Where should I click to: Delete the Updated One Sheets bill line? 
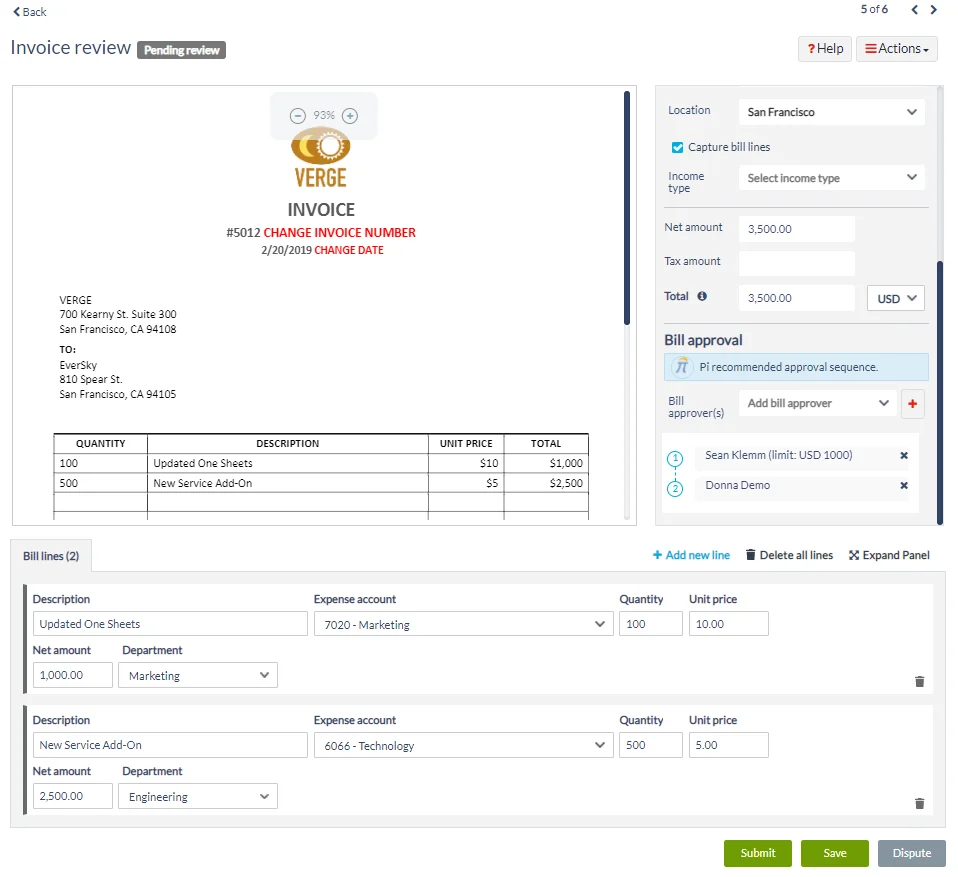[919, 681]
